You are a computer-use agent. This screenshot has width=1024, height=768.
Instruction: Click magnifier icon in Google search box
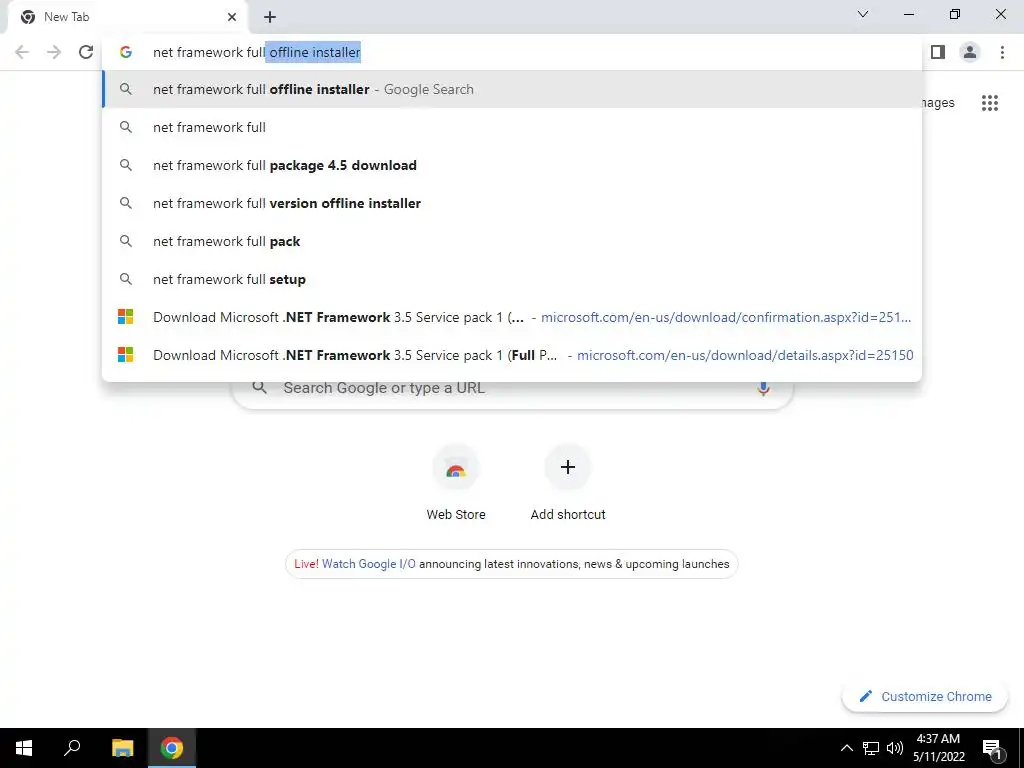pos(260,388)
